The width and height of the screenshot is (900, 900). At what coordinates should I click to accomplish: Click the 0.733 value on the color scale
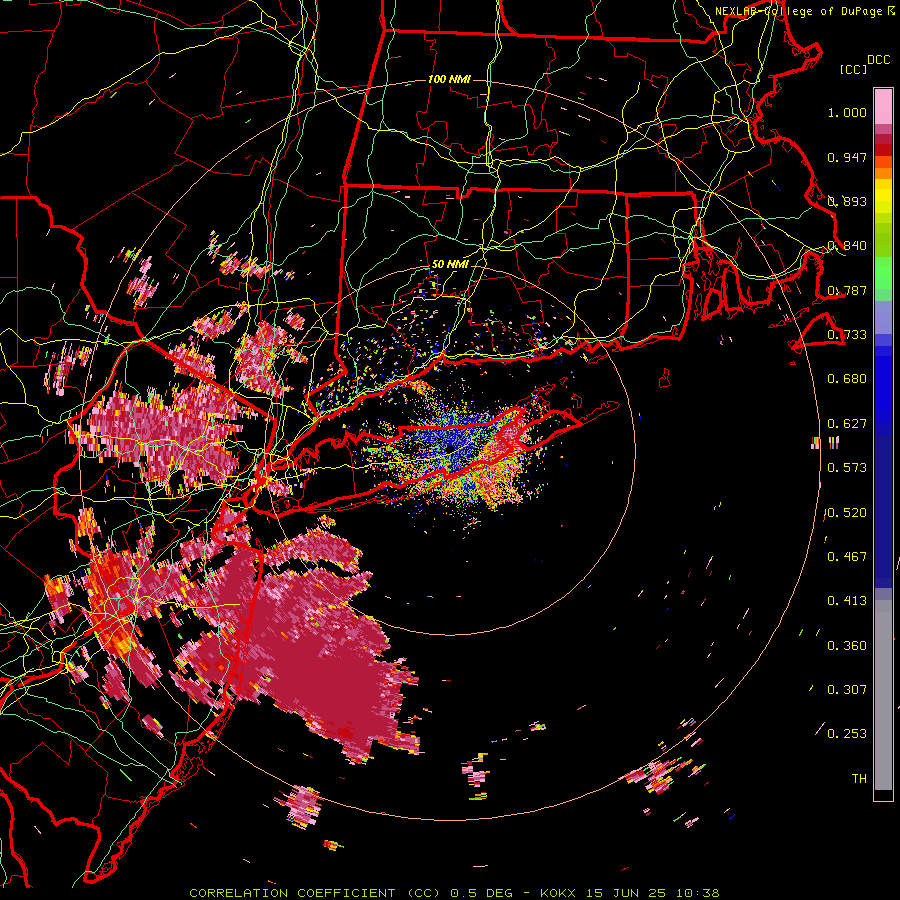click(x=847, y=335)
